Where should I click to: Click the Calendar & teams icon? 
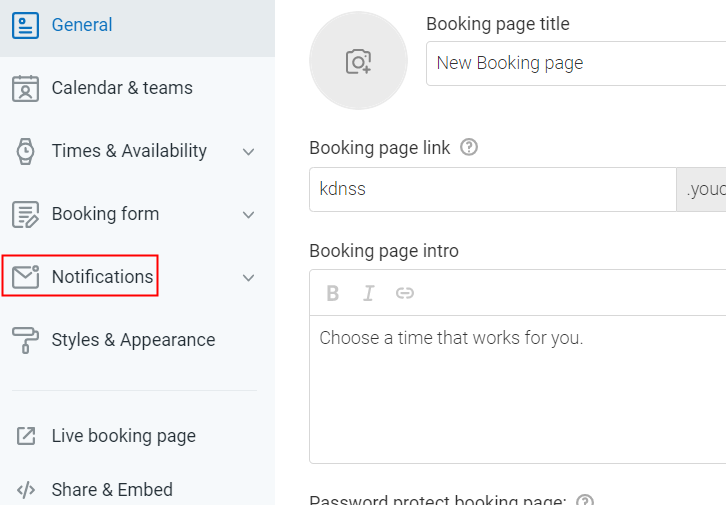tap(25, 88)
